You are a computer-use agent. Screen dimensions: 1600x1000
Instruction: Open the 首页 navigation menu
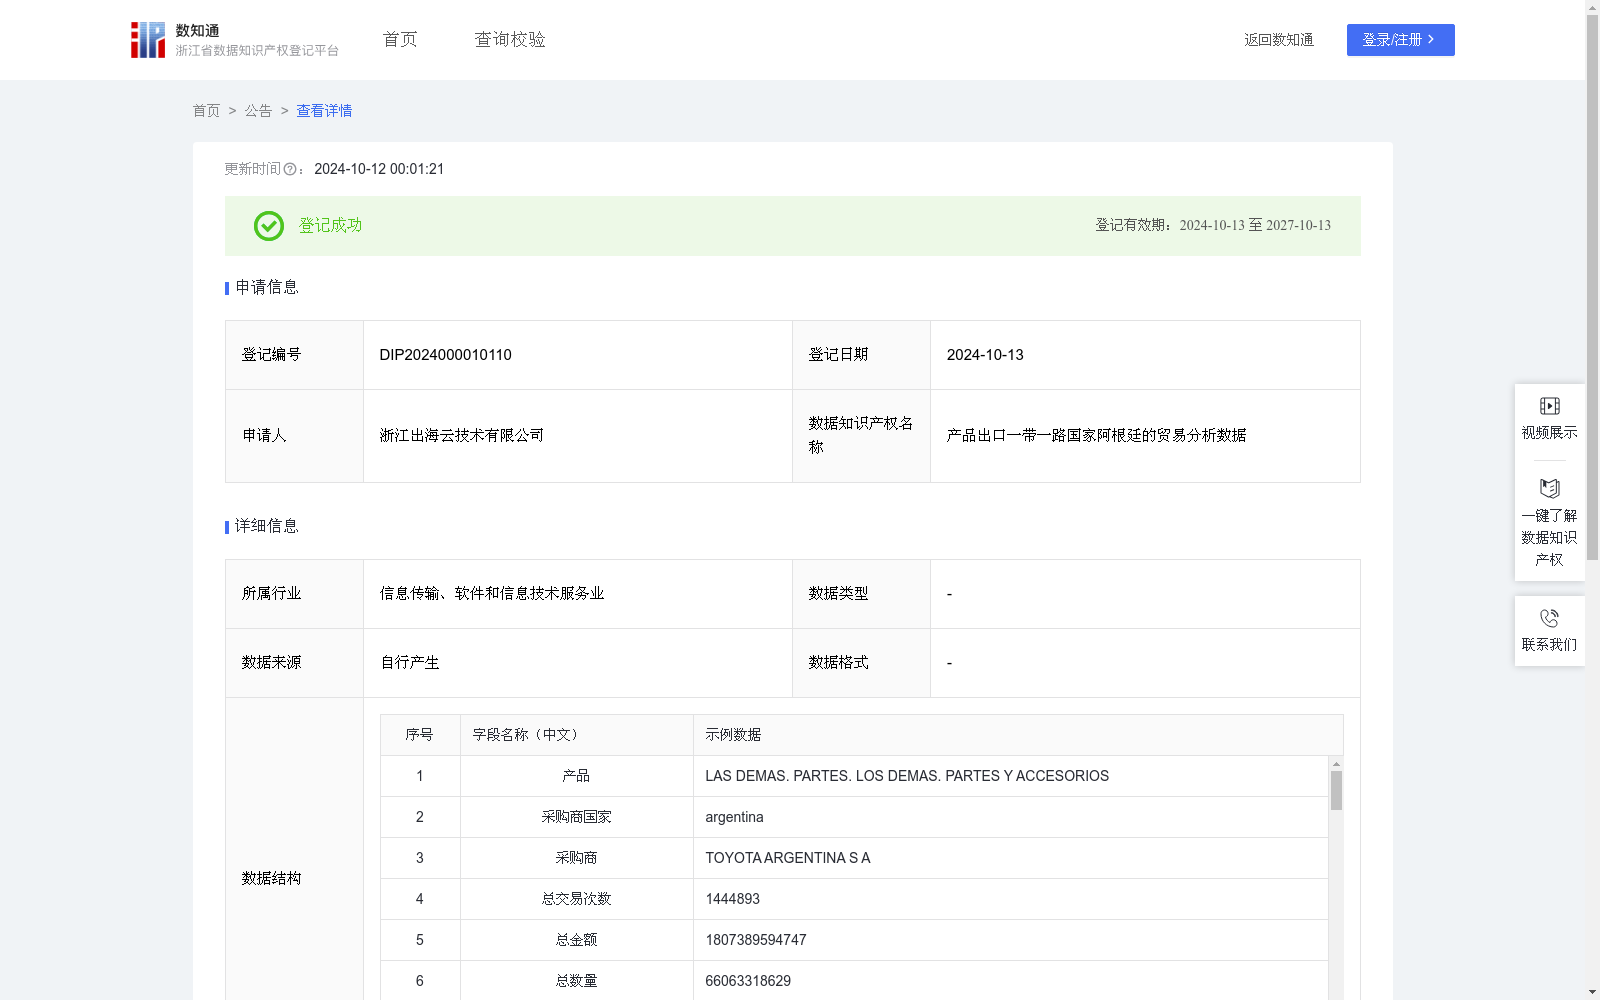[x=400, y=40]
